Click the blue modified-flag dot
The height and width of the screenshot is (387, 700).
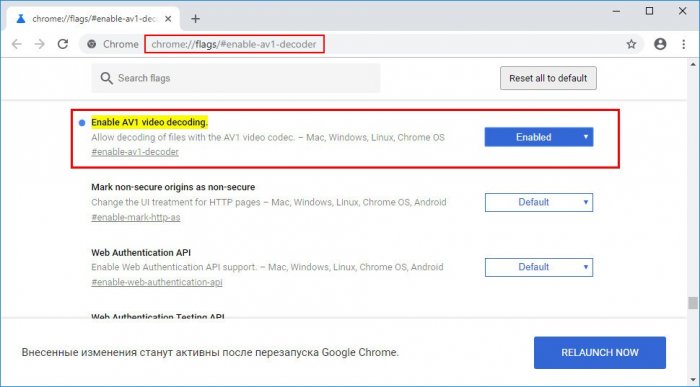point(82,123)
